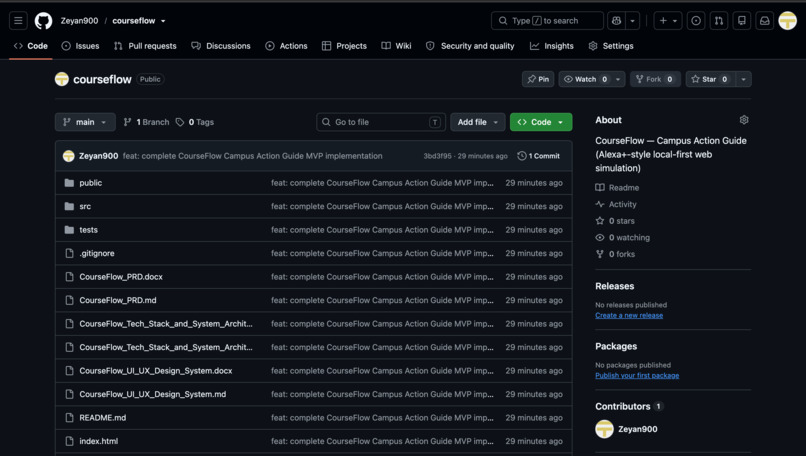Open the index.html file
This screenshot has height=456, width=806.
point(99,441)
